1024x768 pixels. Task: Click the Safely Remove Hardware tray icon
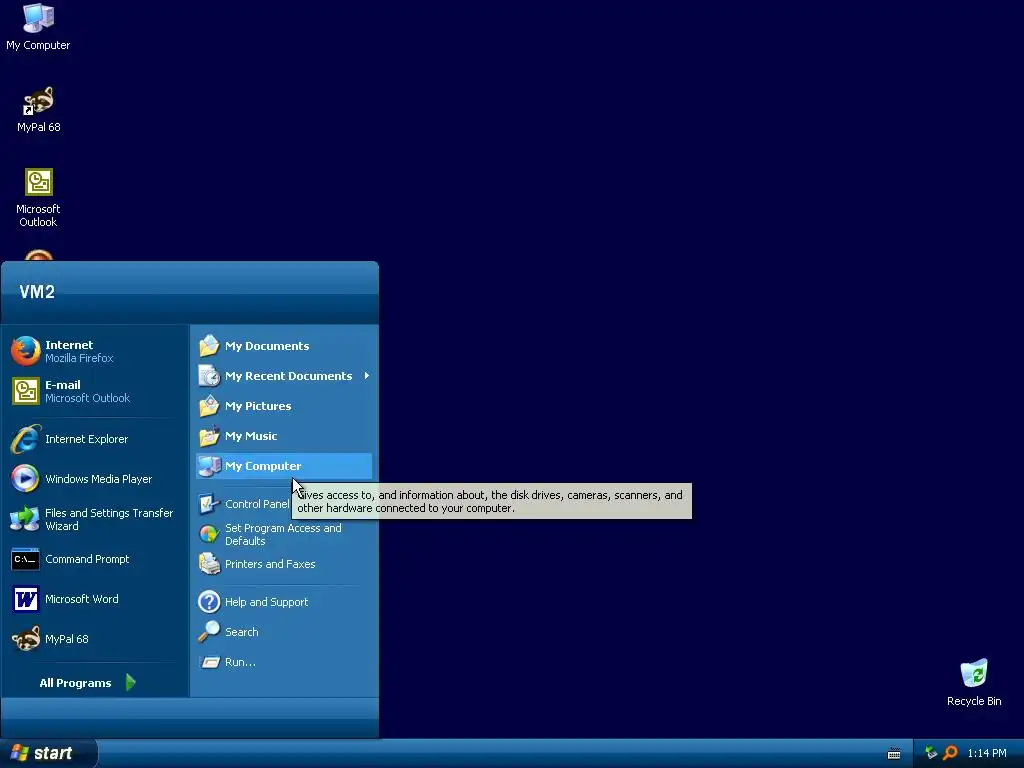tap(931, 753)
